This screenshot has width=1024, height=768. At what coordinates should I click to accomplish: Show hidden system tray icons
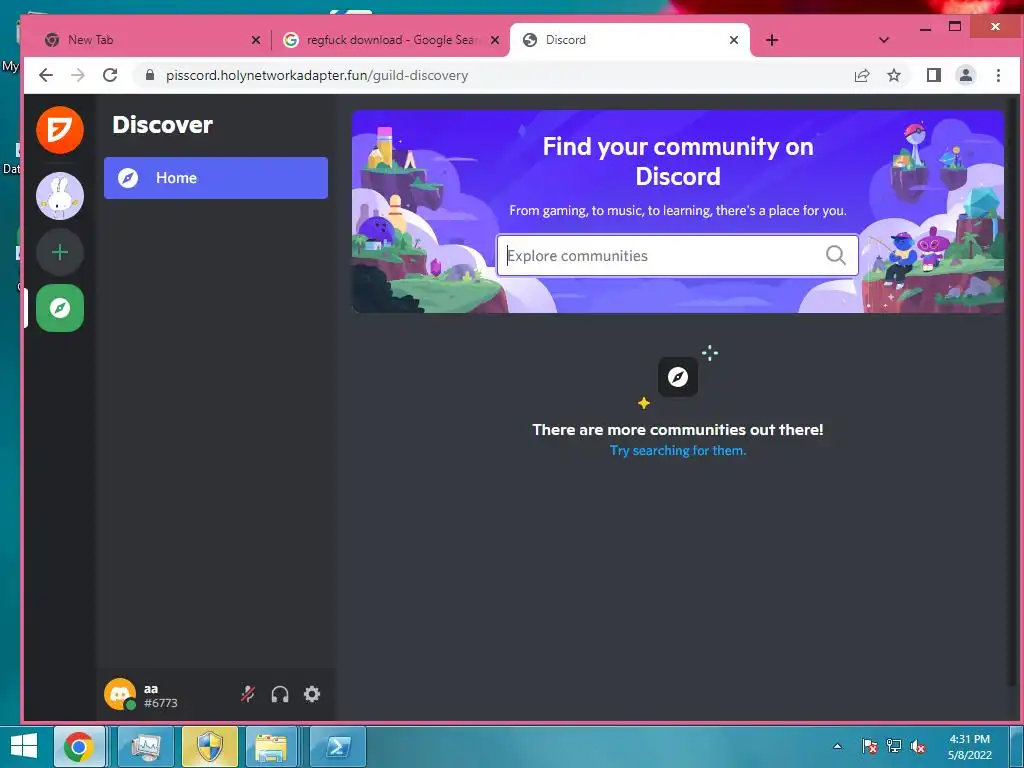837,746
